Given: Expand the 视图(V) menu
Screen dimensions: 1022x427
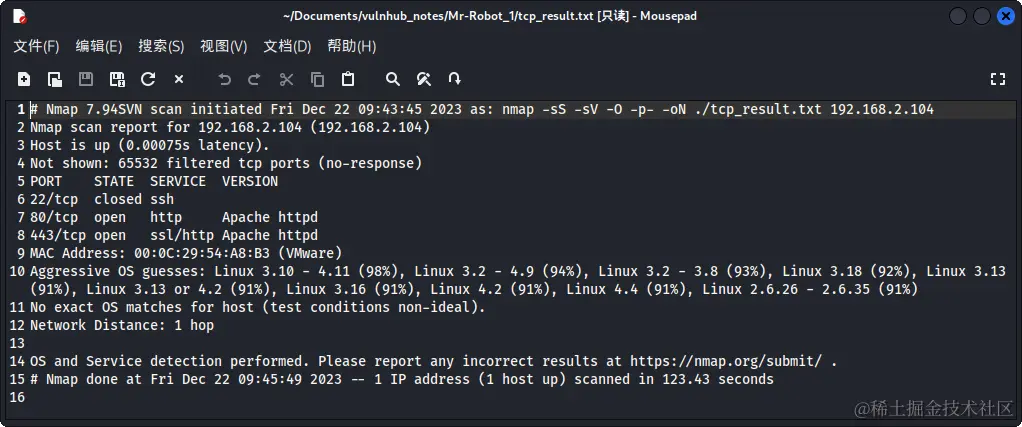Looking at the screenshot, I should [x=223, y=46].
